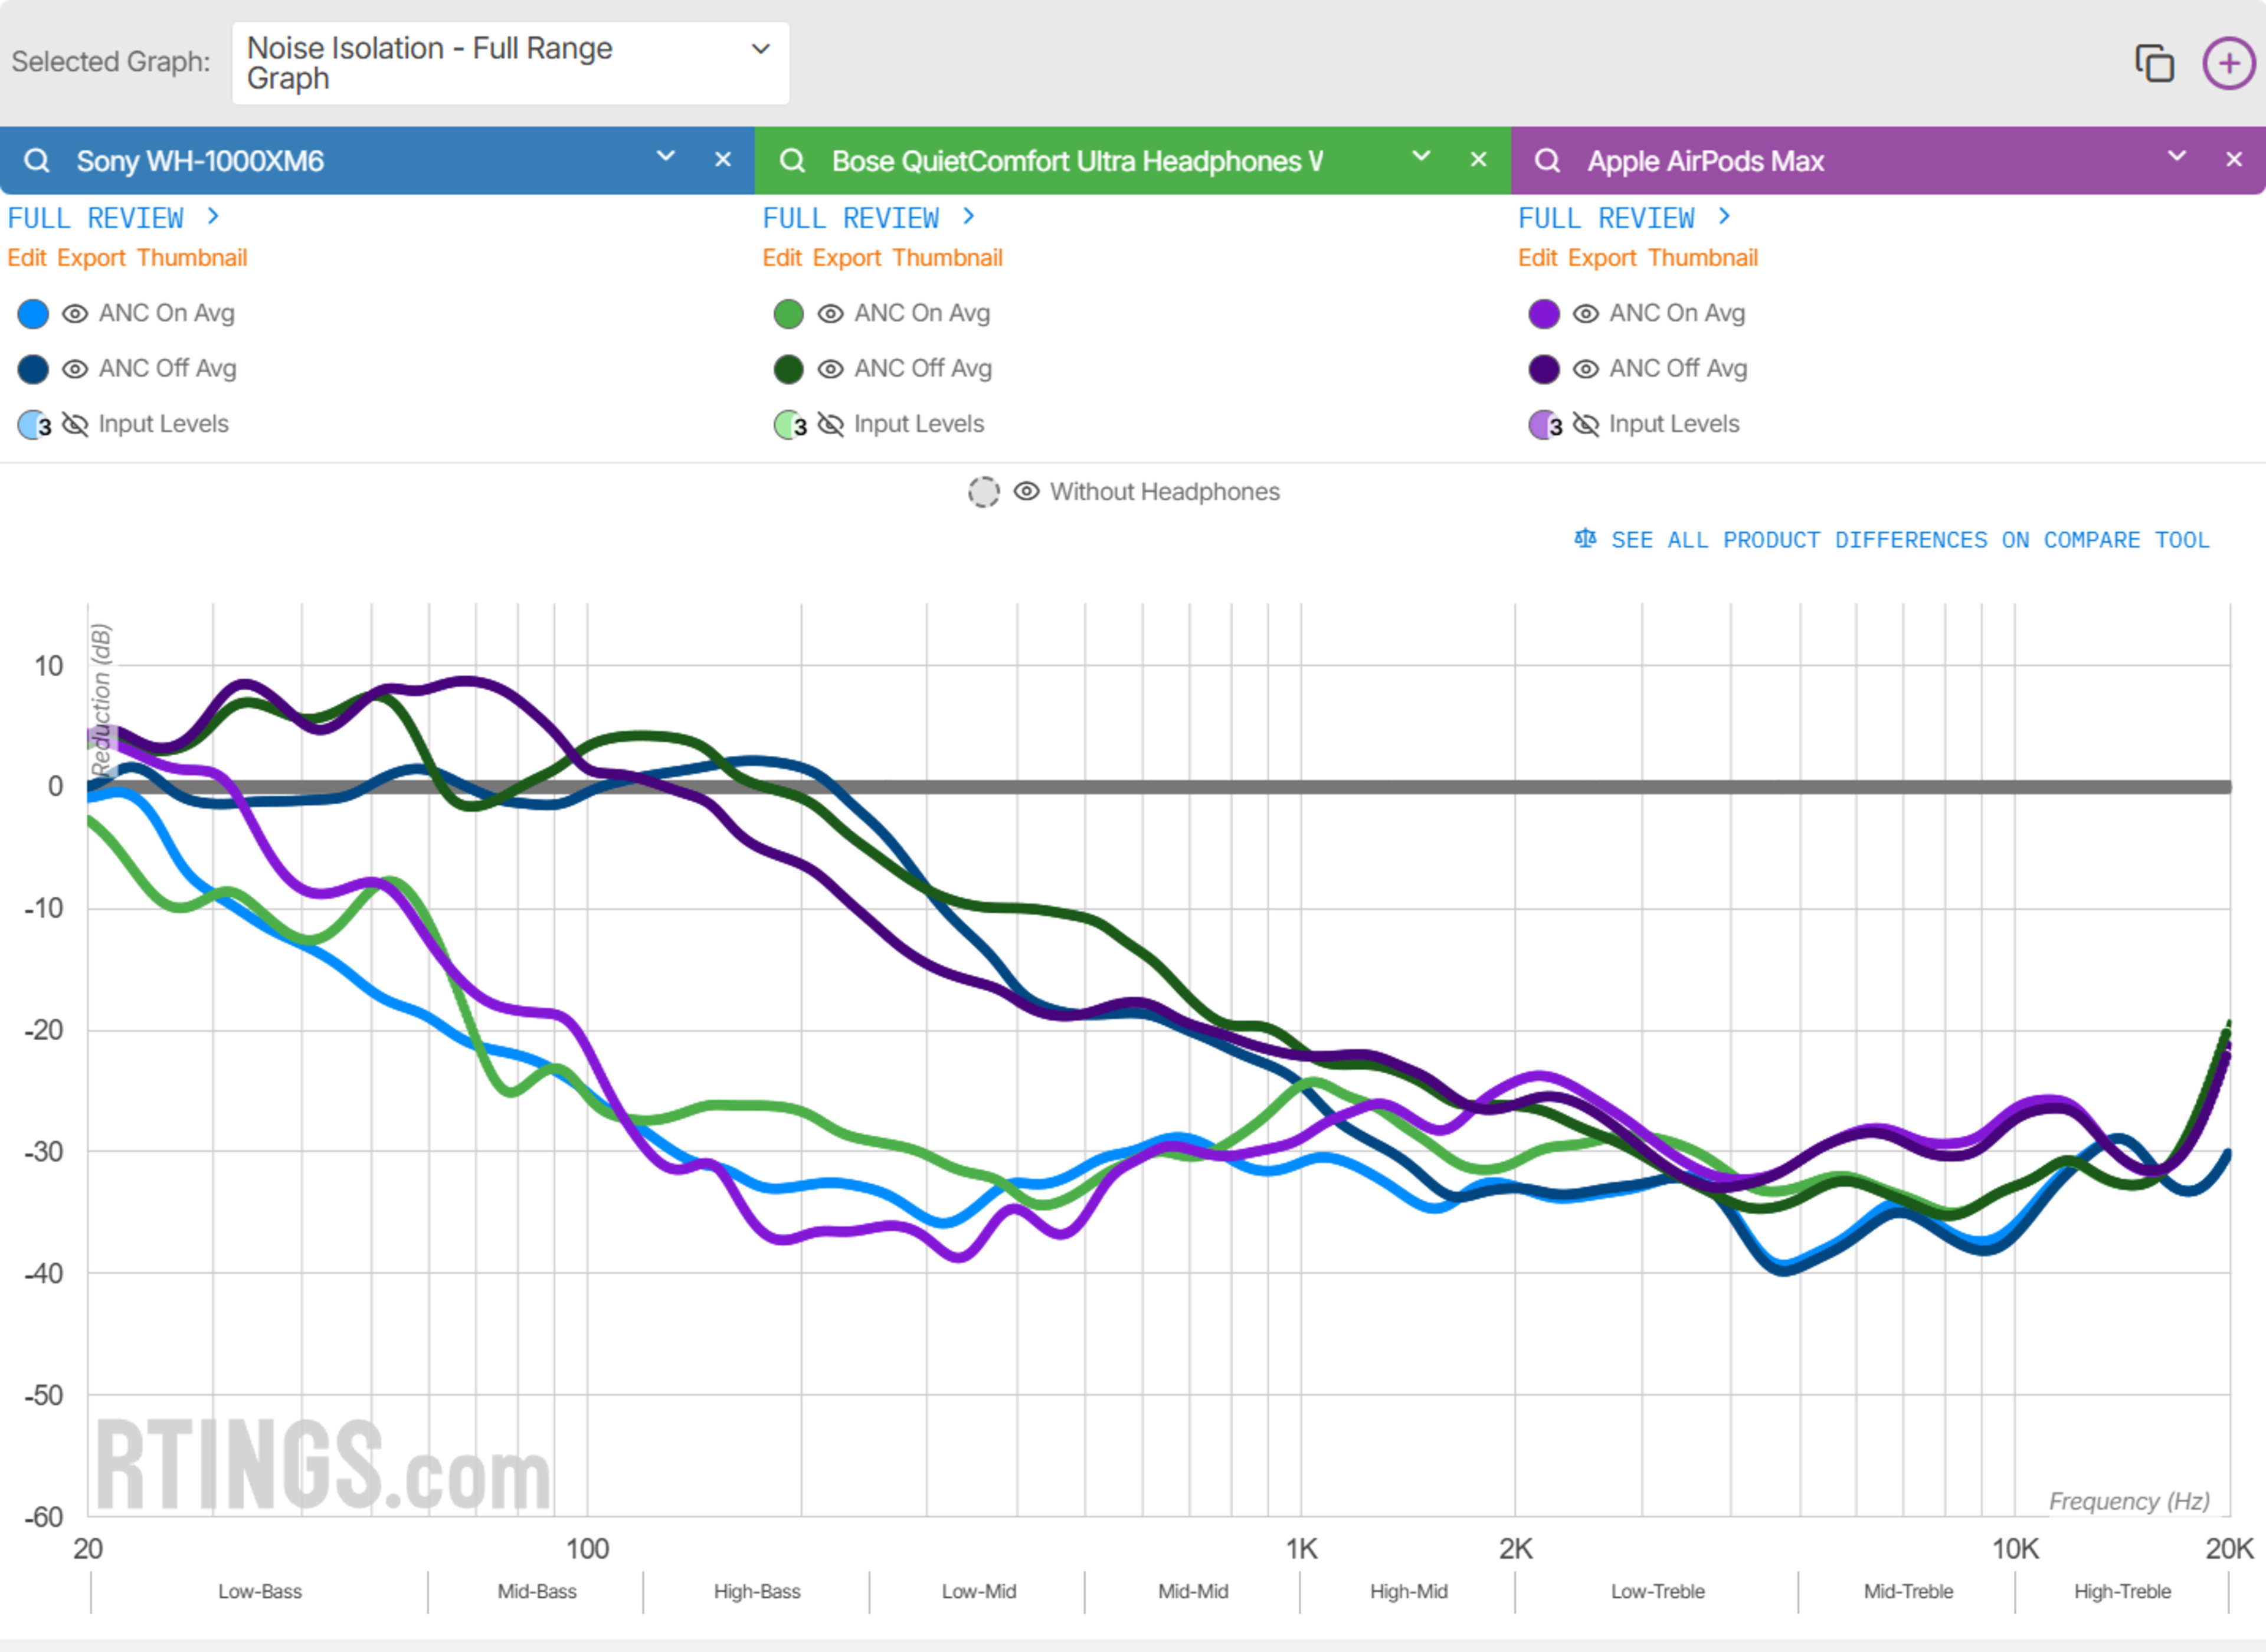The height and width of the screenshot is (1652, 2266).
Task: Click the purple add product plus icon
Action: pos(2228,63)
